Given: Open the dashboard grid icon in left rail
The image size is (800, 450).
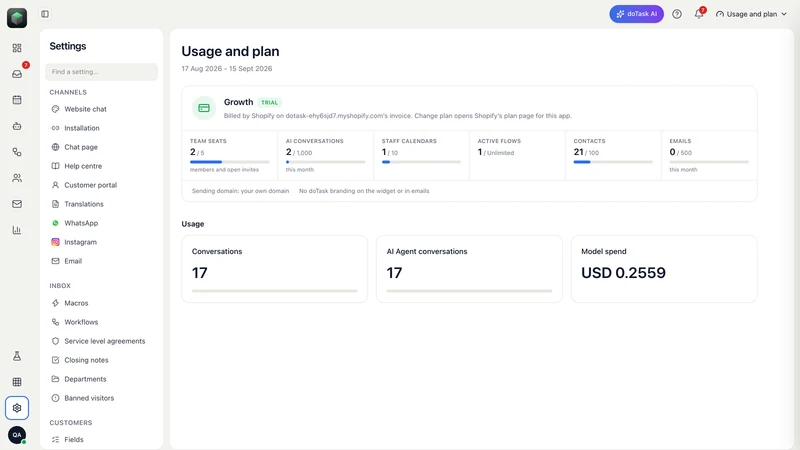Looking at the screenshot, I should [17, 48].
